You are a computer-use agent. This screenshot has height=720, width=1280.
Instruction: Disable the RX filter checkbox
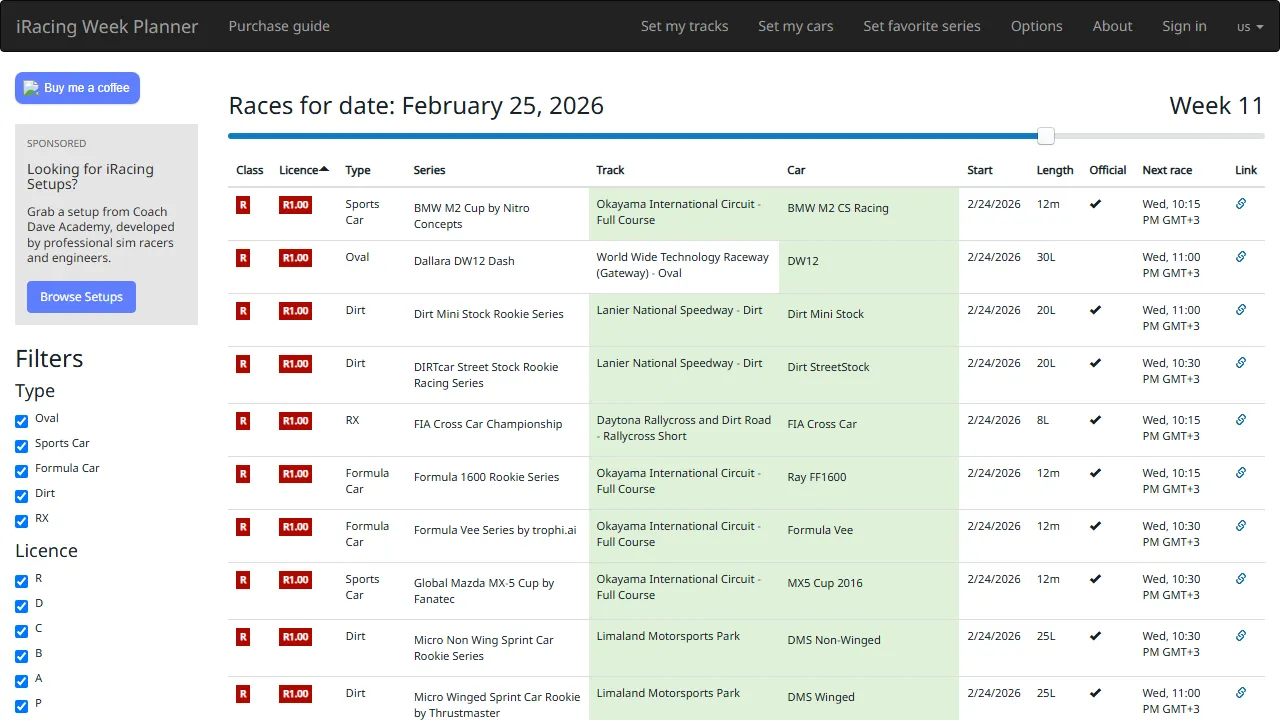(21, 521)
